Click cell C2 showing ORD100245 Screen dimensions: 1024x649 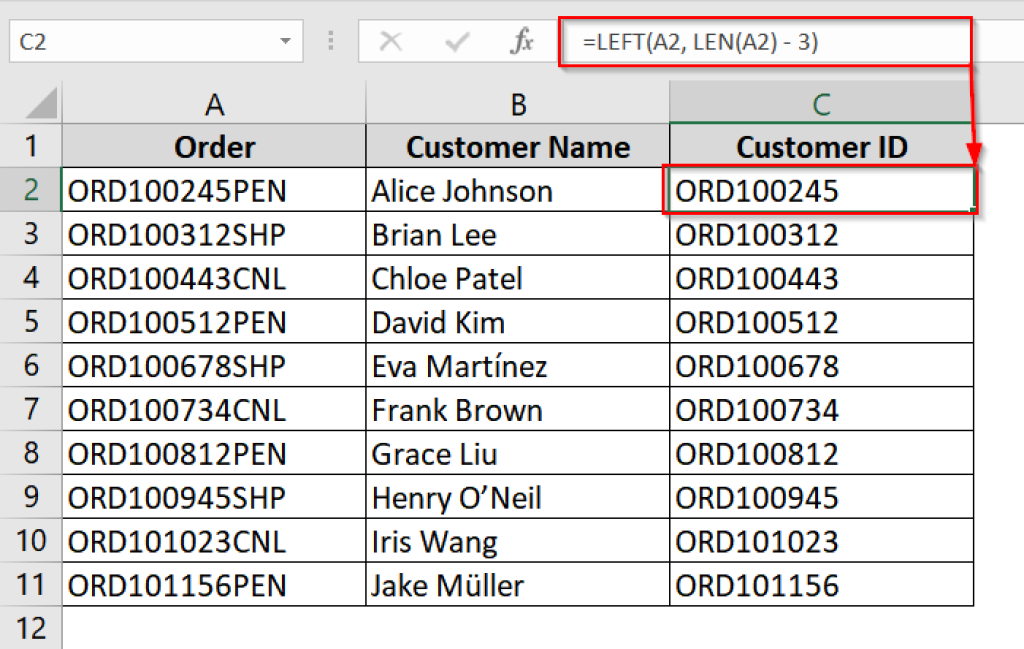point(821,190)
